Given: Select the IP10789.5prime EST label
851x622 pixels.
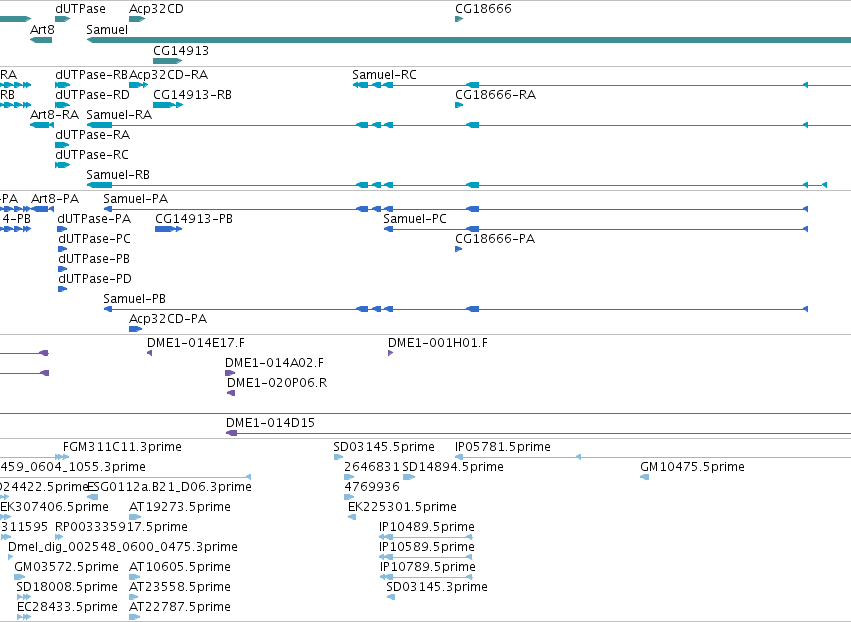Looking at the screenshot, I should (427, 567).
